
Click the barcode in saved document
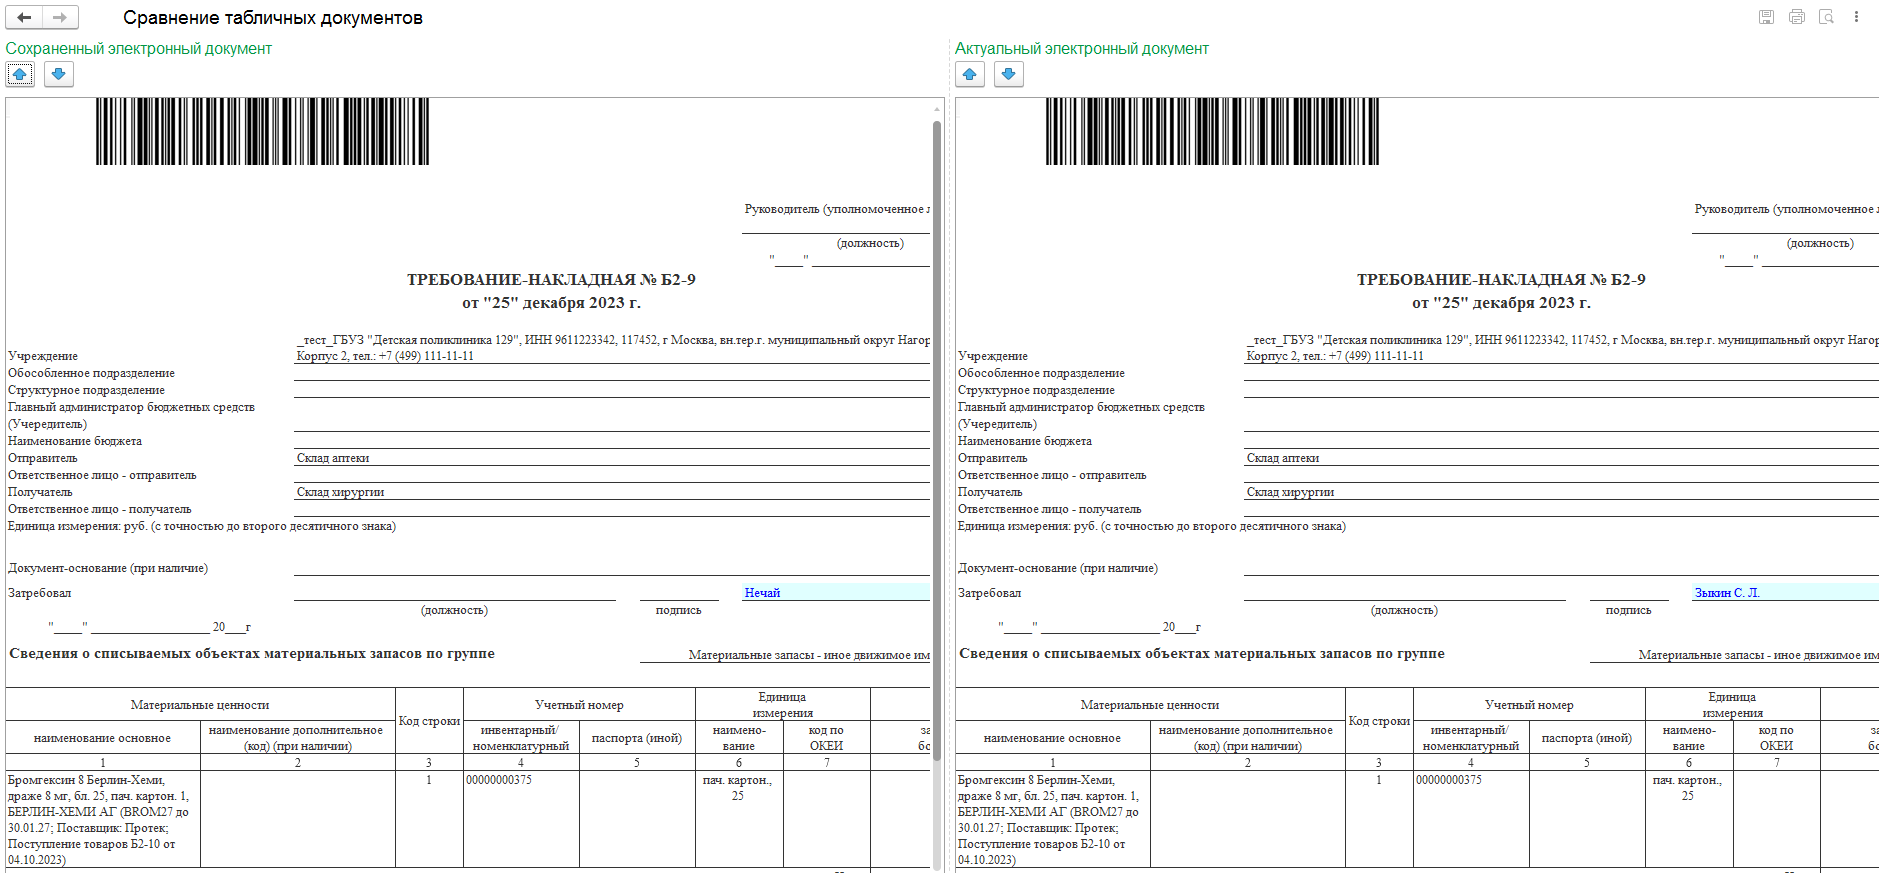pyautogui.click(x=262, y=131)
